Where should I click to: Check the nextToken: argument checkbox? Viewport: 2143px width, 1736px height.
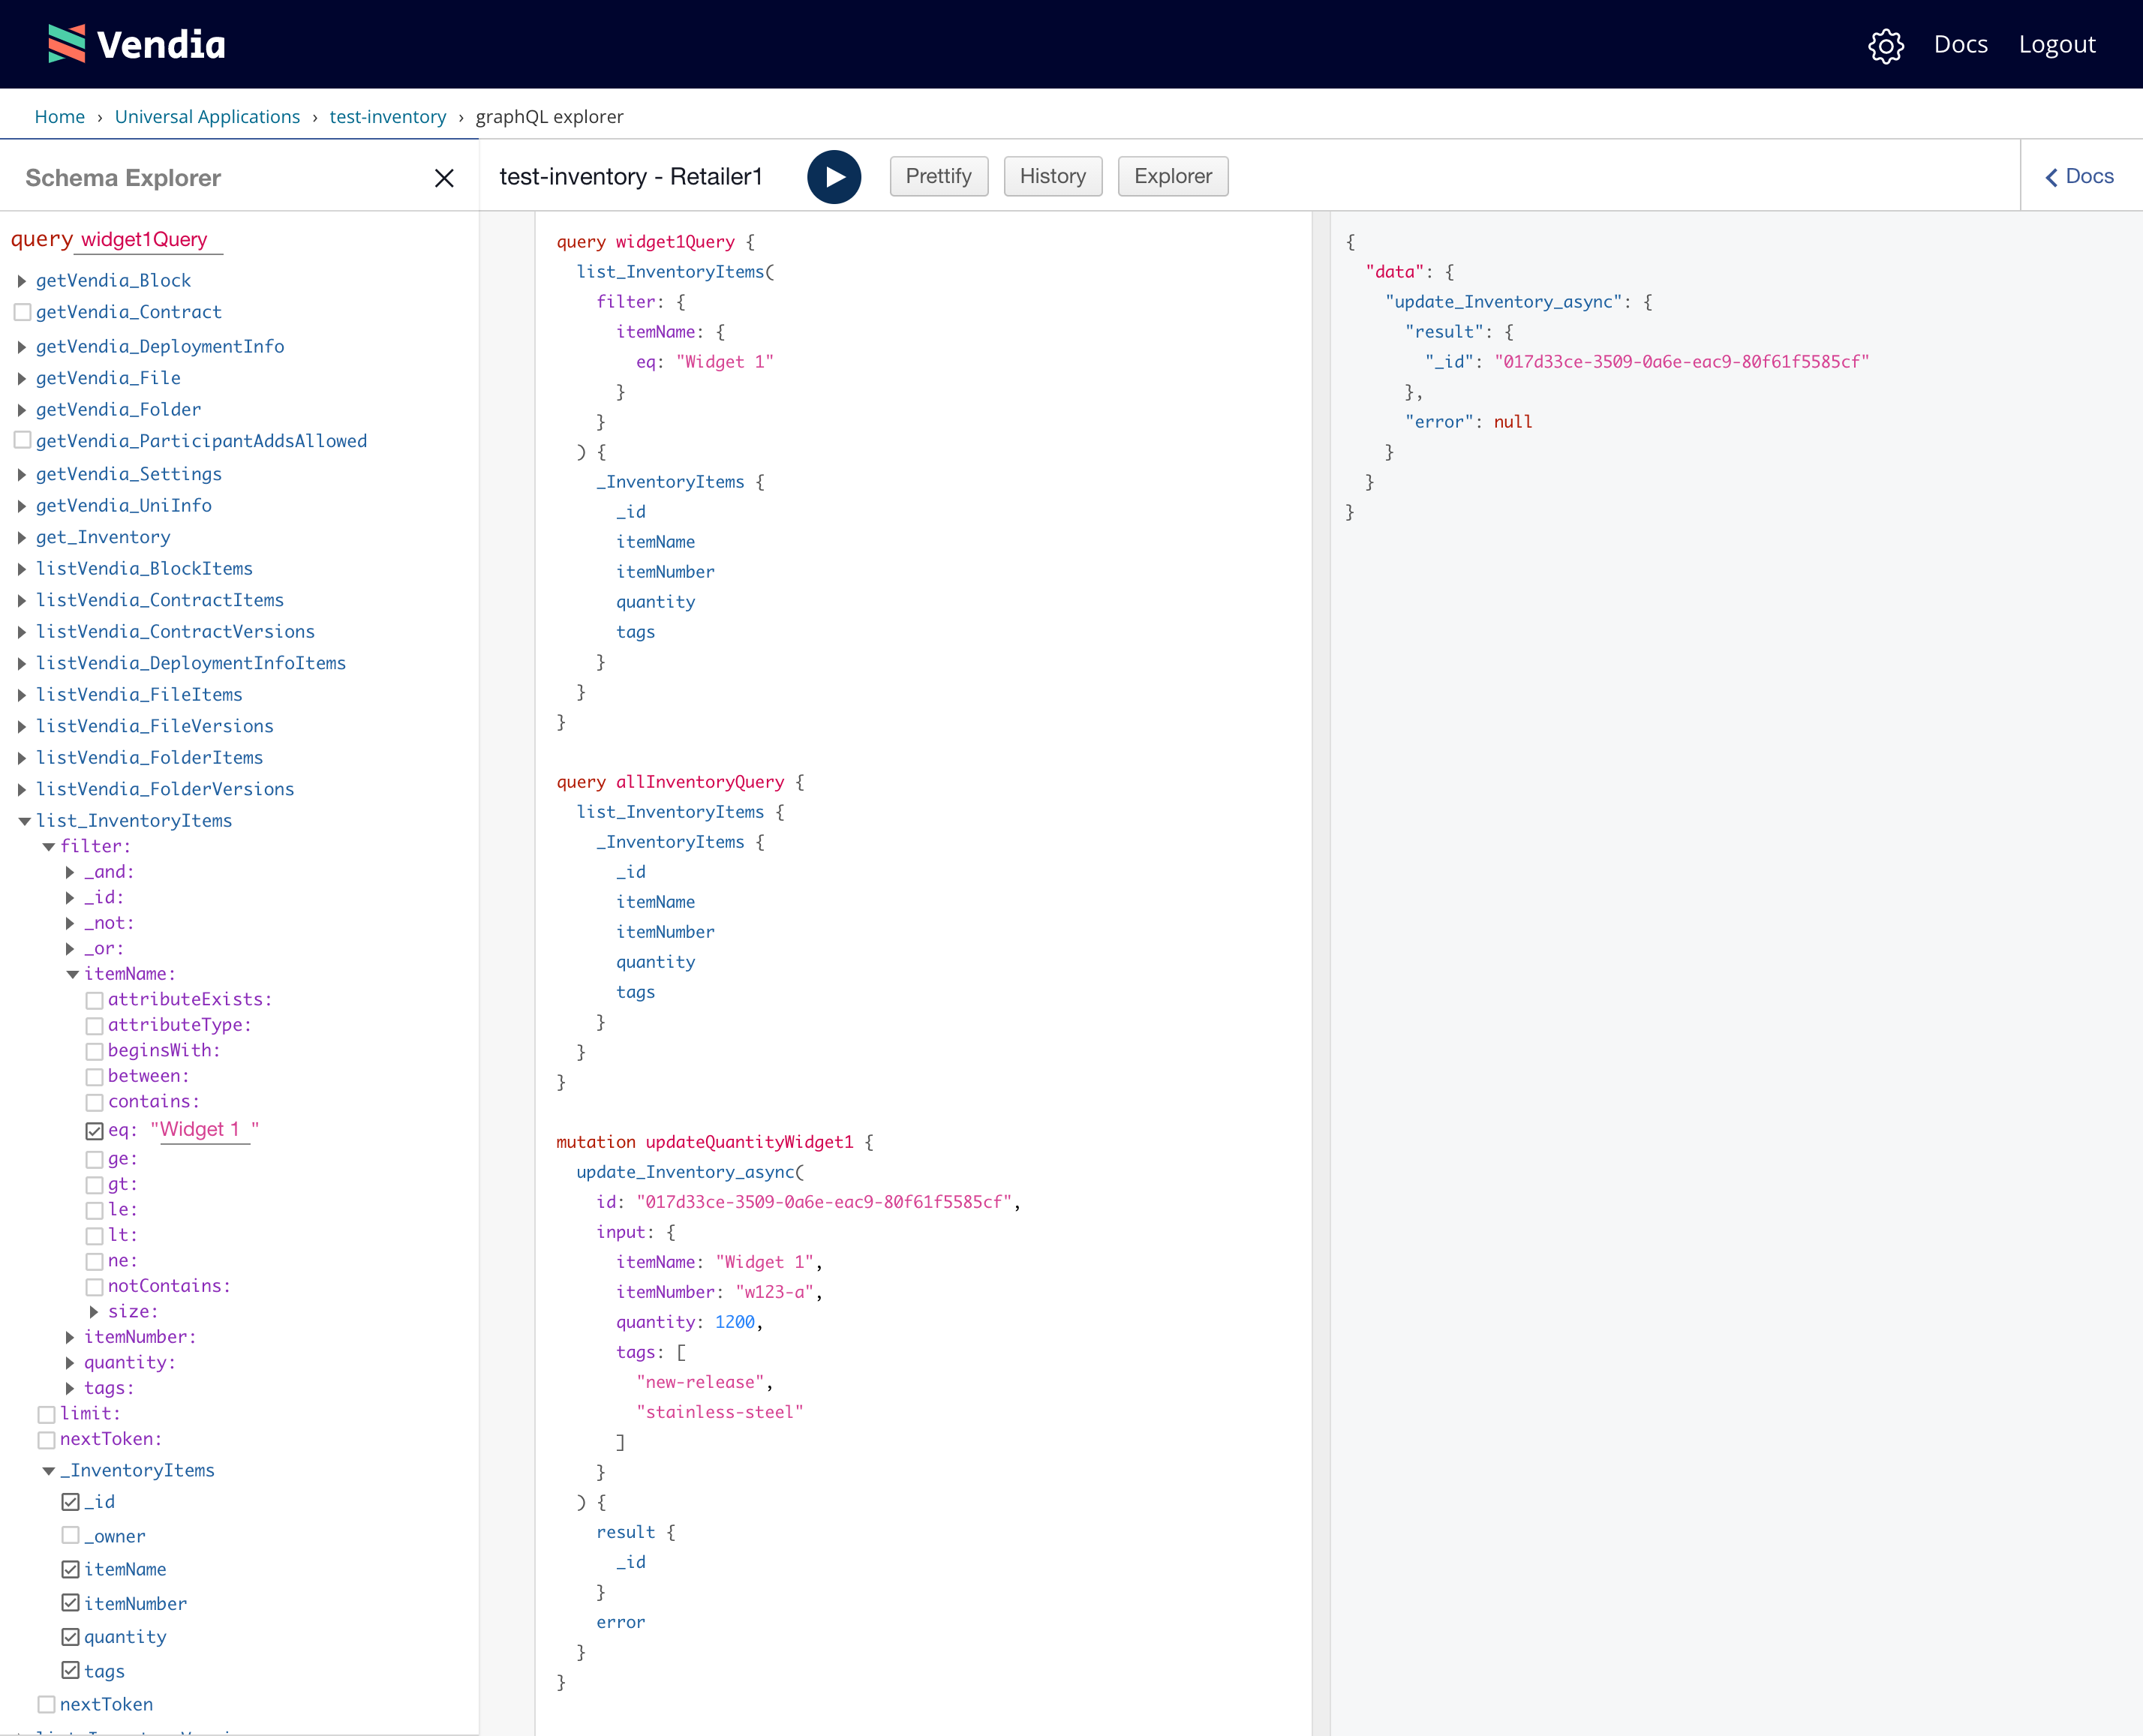pos(46,1440)
